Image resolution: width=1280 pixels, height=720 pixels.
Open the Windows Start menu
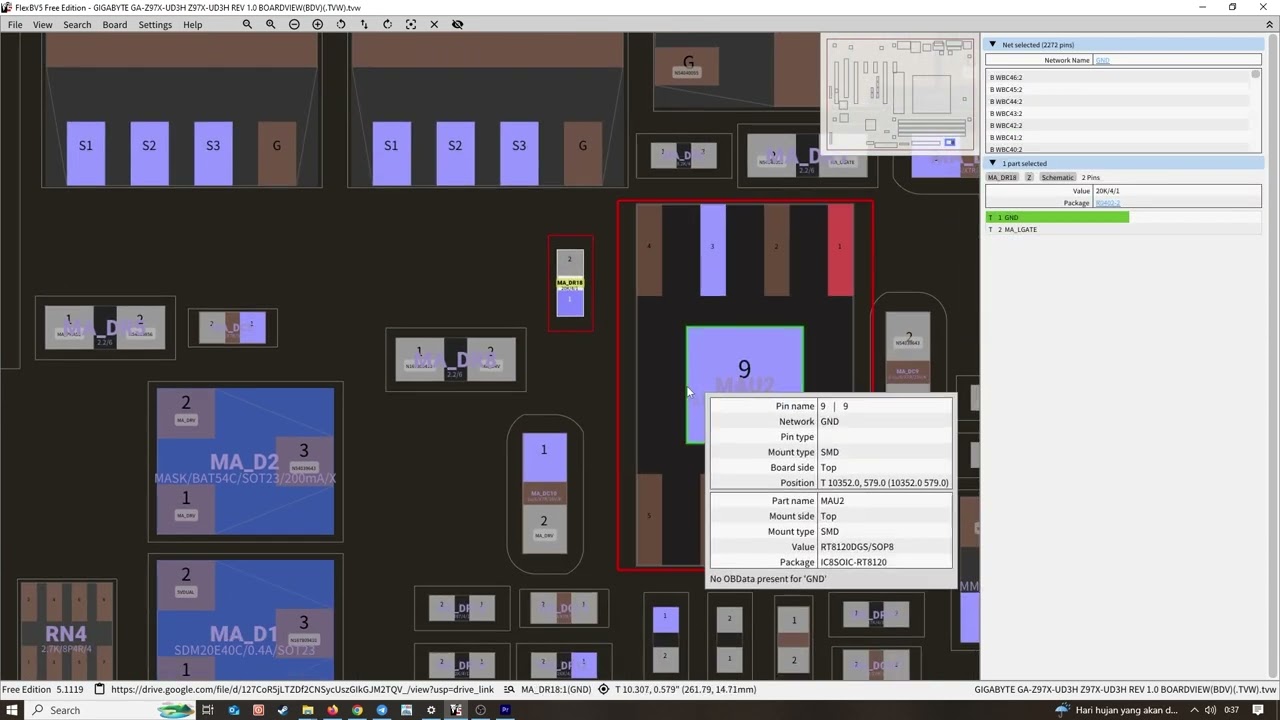[x=12, y=710]
